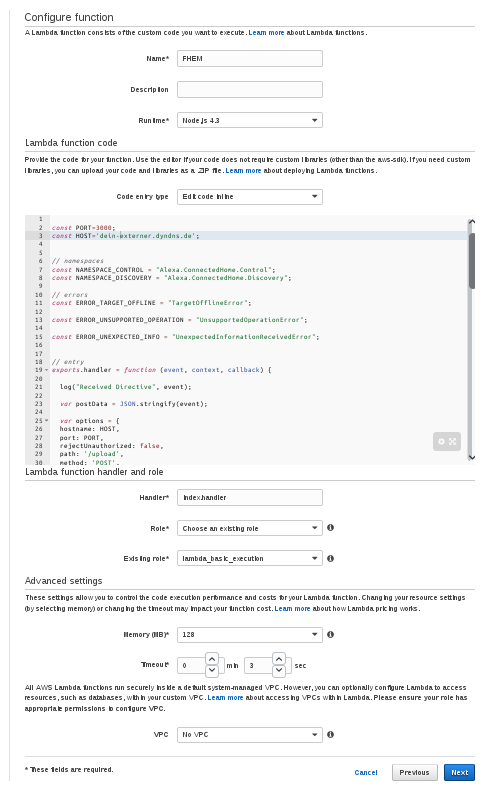Open Learn more about deploying Lambda functions
Viewport: 496px width, 802px height.
click(x=243, y=170)
